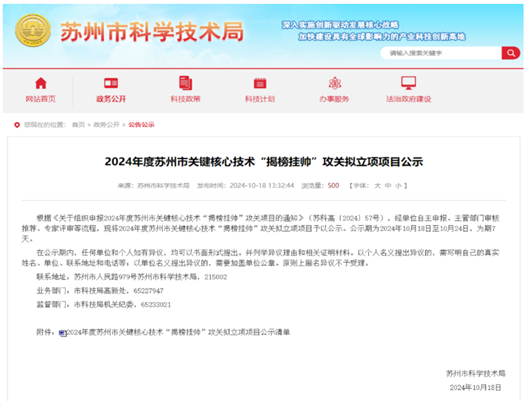
Task: Open the 网站首页 home icon
Action: 41,83
